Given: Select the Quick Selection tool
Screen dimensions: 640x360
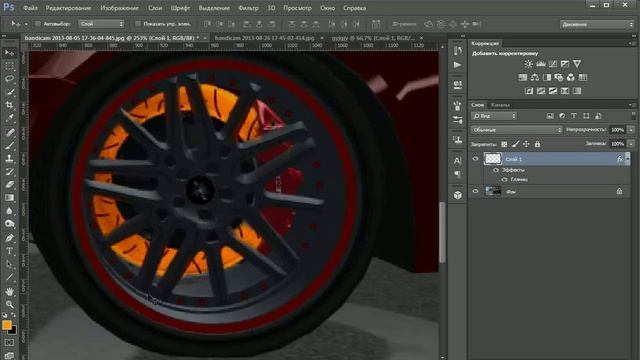Looking at the screenshot, I should [x=9, y=92].
